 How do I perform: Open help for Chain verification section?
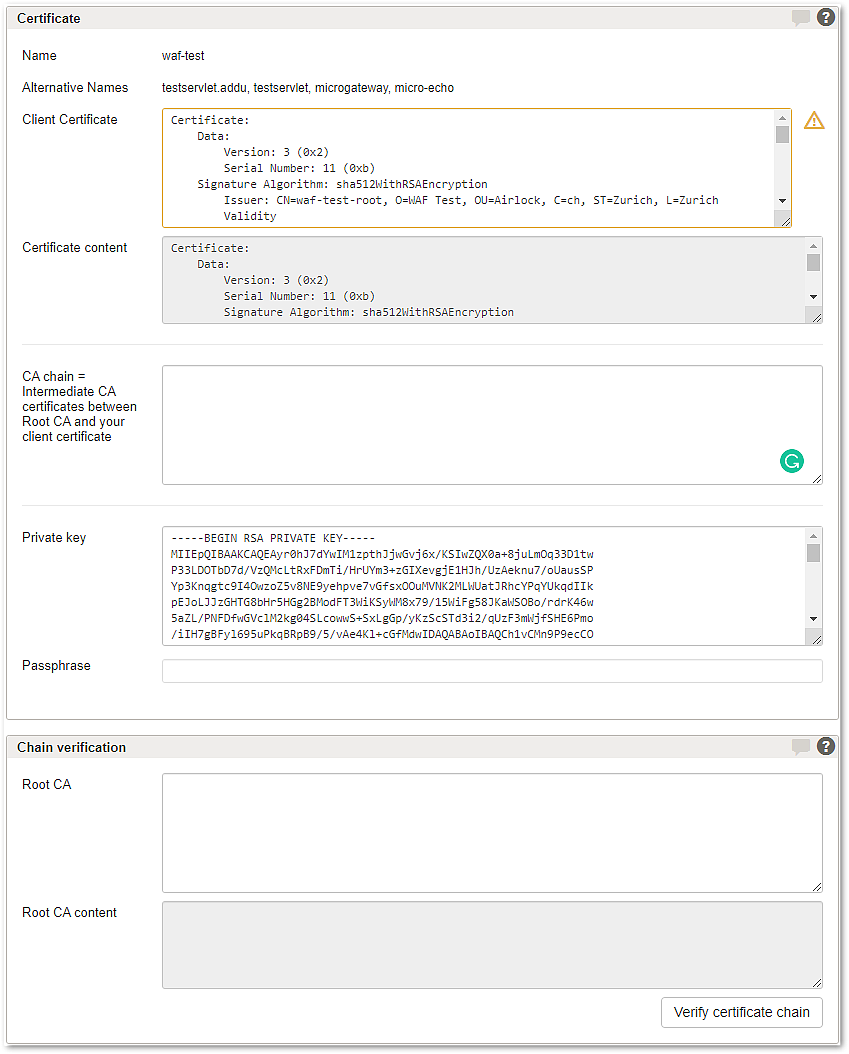(825, 746)
